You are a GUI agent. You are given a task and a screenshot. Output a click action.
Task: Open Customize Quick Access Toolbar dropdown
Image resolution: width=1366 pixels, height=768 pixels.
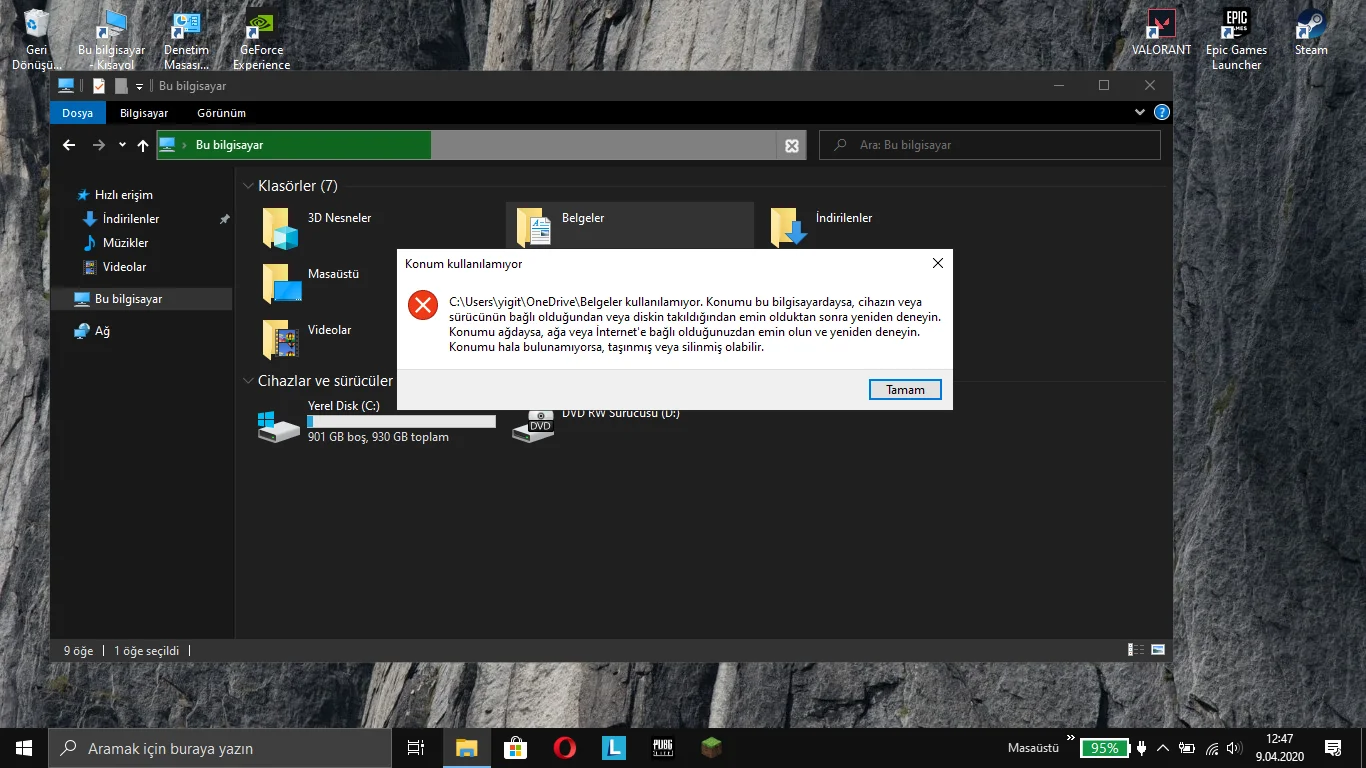(140, 87)
